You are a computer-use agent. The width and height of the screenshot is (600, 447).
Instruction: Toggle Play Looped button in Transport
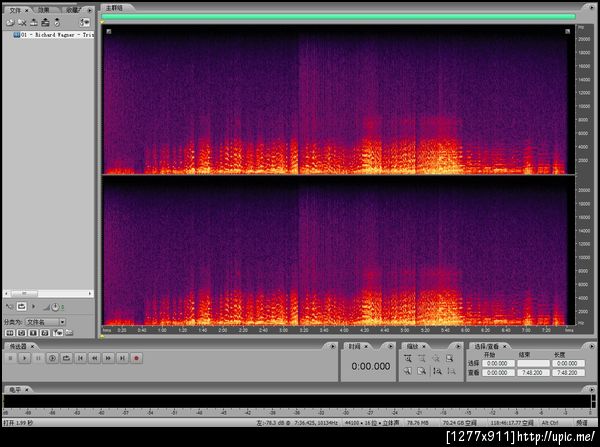tap(67, 358)
